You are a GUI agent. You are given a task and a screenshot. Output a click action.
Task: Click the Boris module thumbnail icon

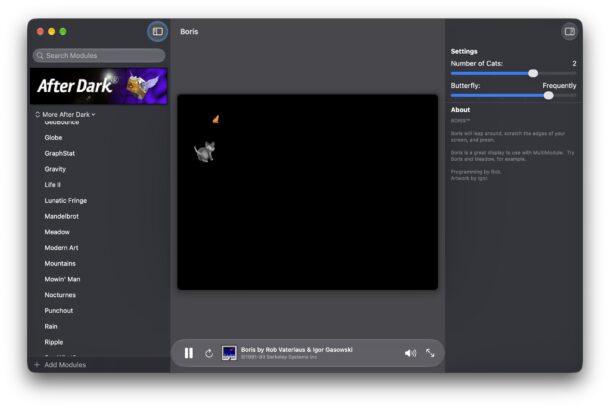tap(229, 353)
